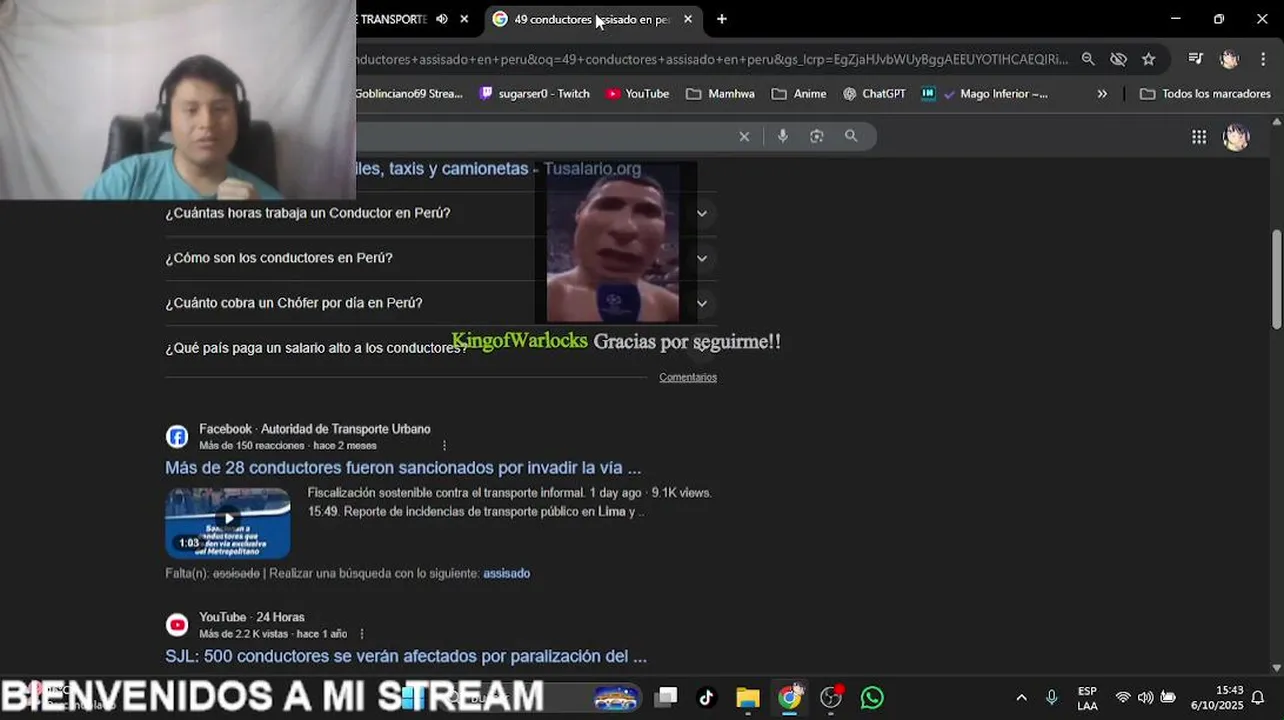Switch the ESP LAA input language
Screen dimensions: 1284x720
coord(1087,698)
